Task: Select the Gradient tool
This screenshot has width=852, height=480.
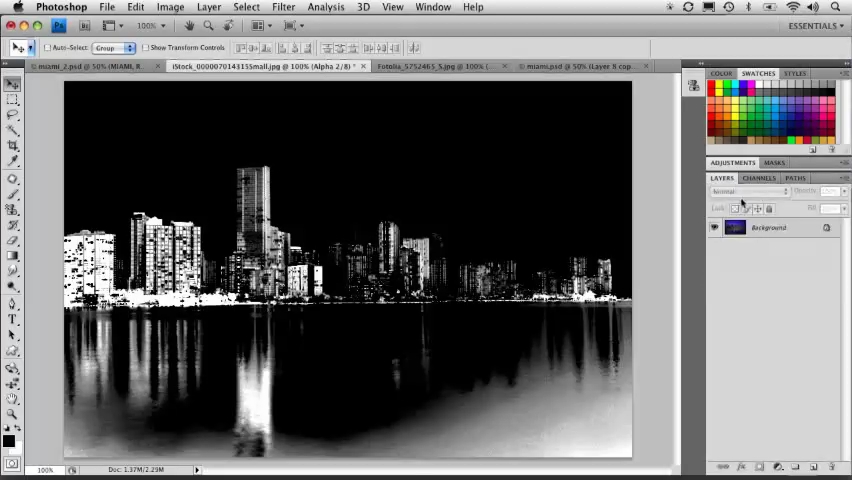Action: 12,255
